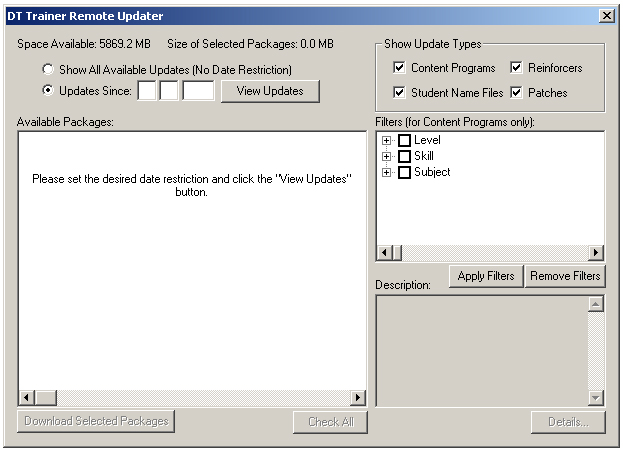This screenshot has height=452, width=623.
Task: Click the Check All button
Action: coord(331,422)
